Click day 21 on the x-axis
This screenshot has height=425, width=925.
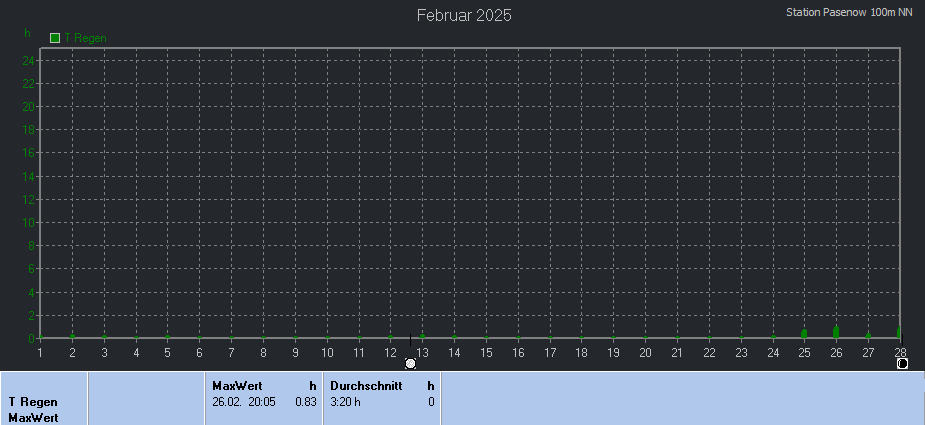pos(677,353)
